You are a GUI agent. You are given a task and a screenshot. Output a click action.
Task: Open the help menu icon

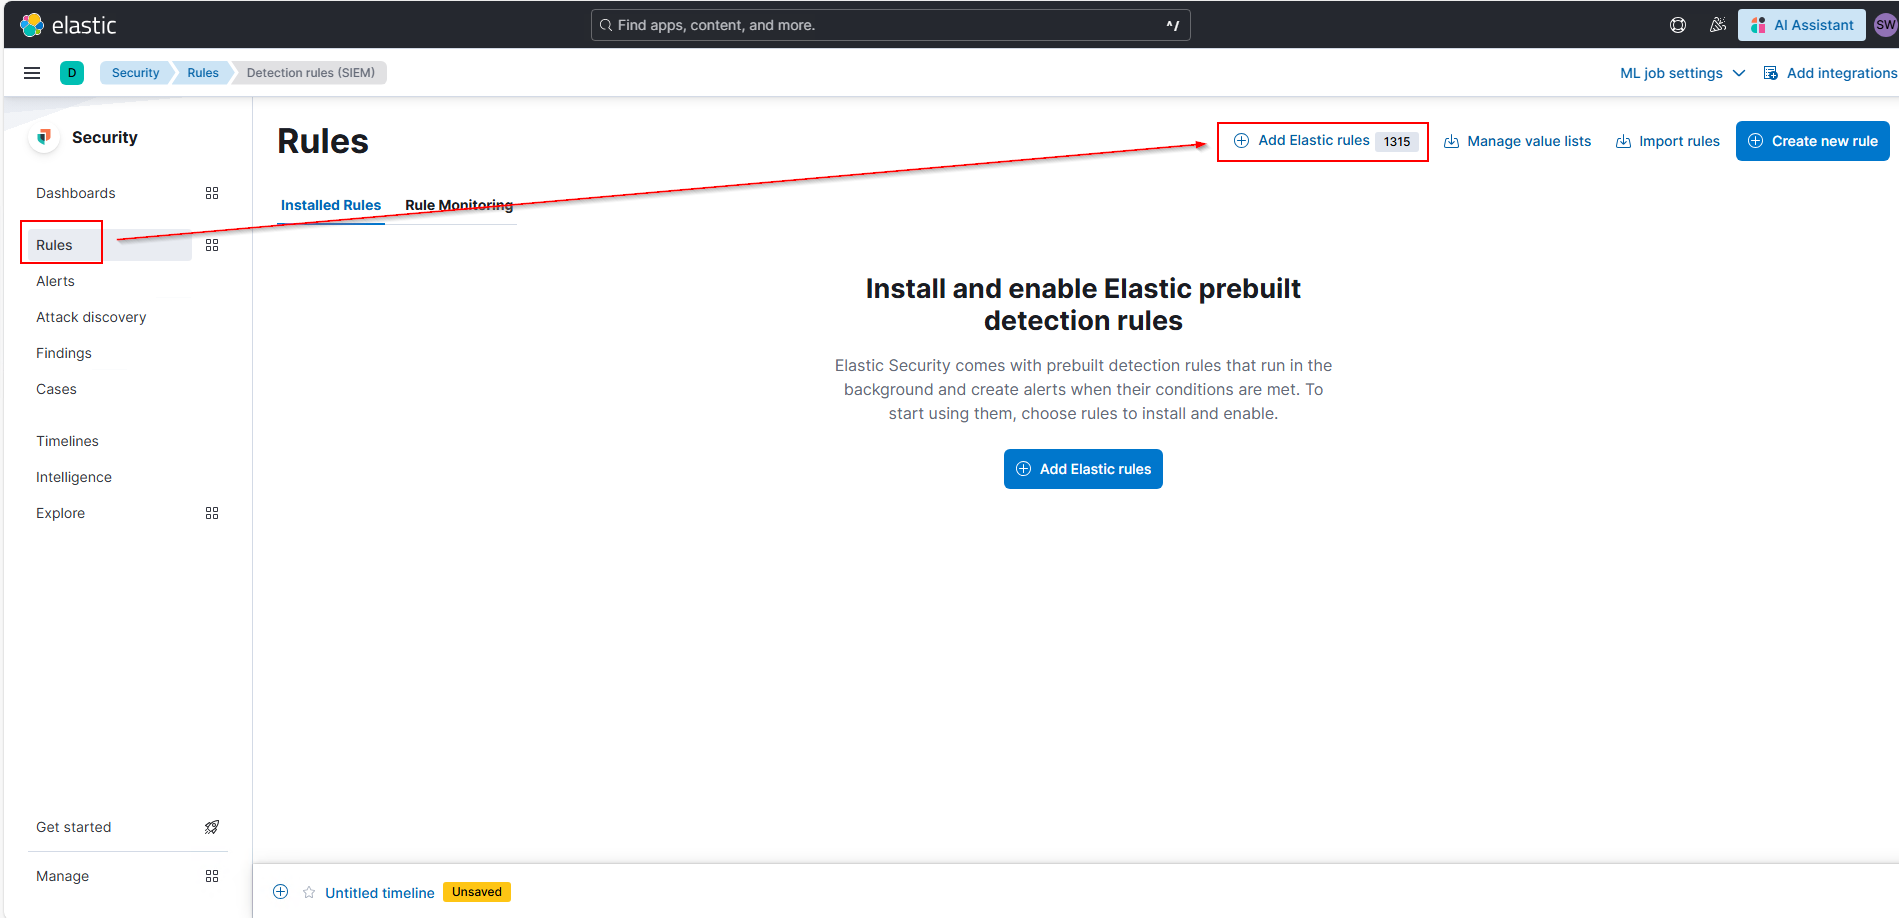click(x=1678, y=25)
